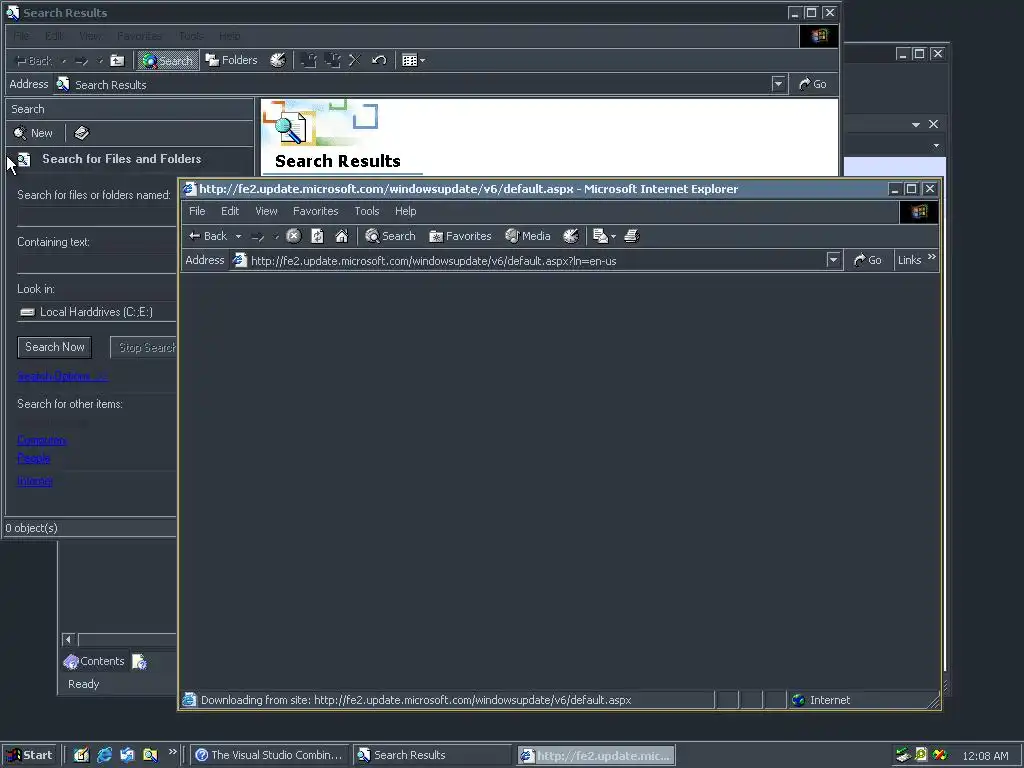
Task: Click the Computers link in search pane
Action: tap(41, 440)
